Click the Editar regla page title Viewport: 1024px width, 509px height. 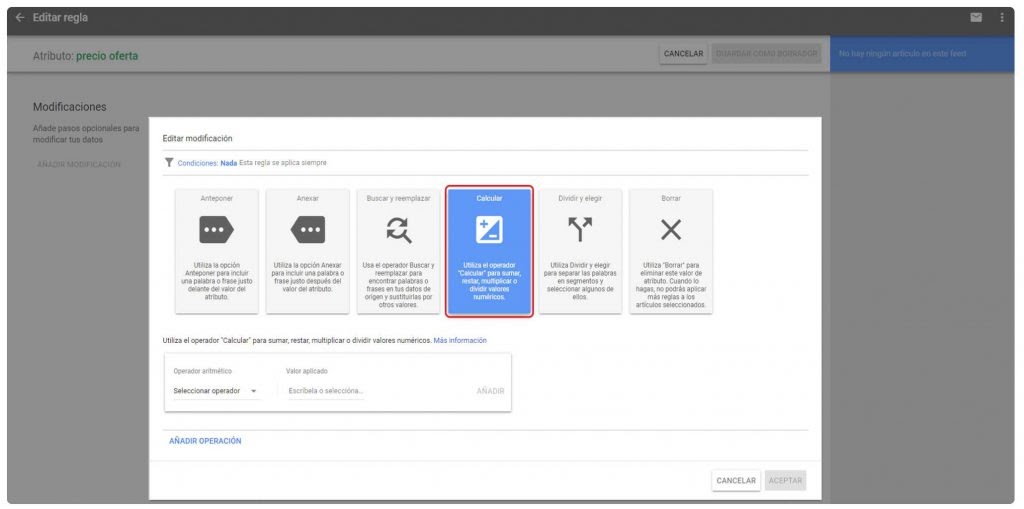coord(60,18)
